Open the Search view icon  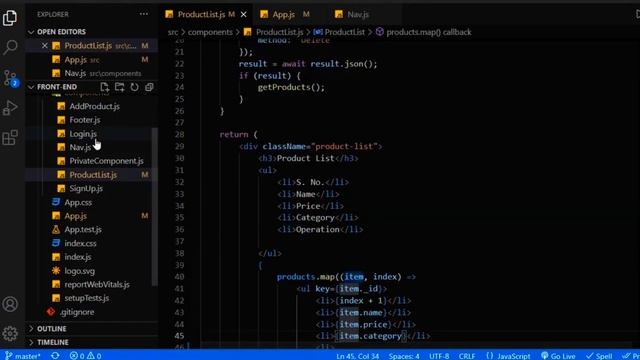click(10, 47)
